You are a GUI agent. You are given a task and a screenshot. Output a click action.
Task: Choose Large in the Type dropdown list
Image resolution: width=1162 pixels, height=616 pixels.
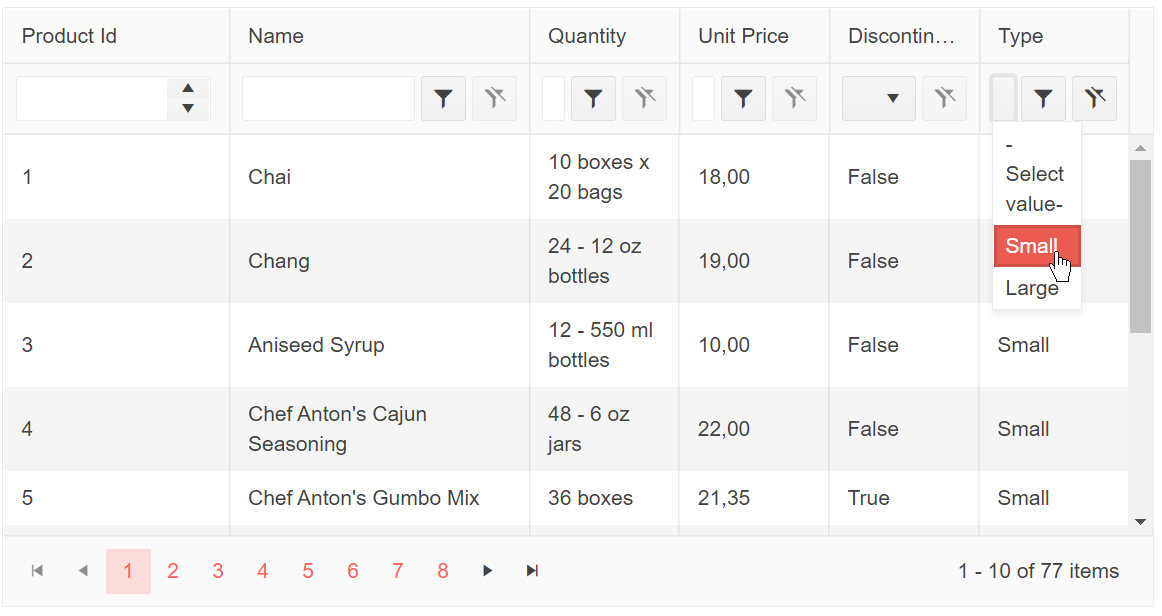[x=1032, y=288]
